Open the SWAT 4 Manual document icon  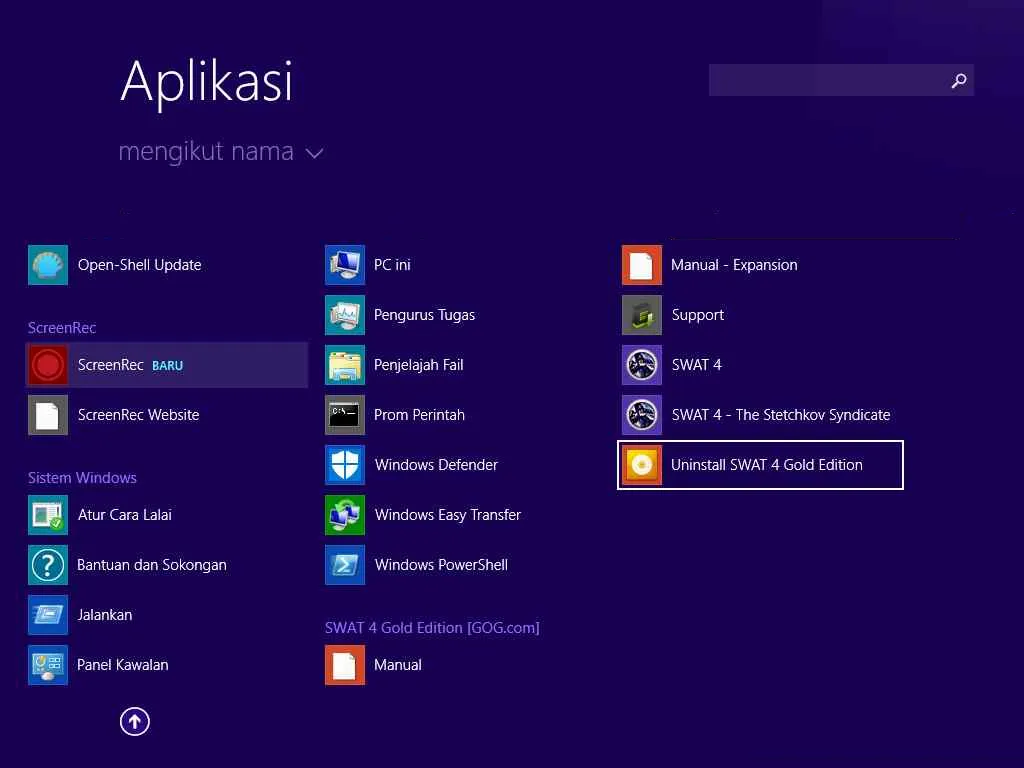click(345, 665)
